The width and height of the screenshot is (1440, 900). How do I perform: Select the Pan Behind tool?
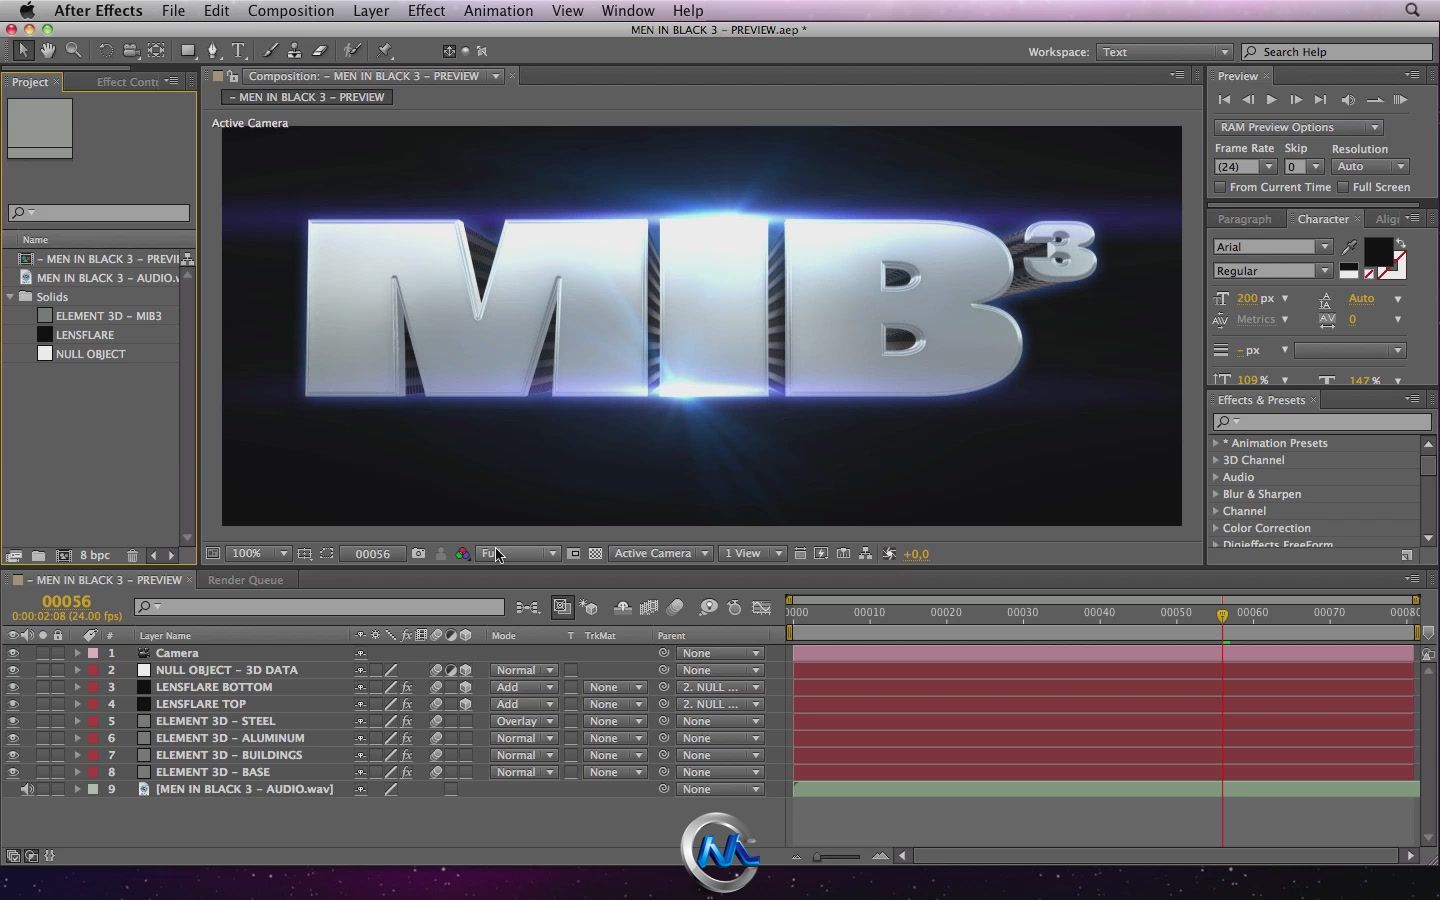[156, 50]
